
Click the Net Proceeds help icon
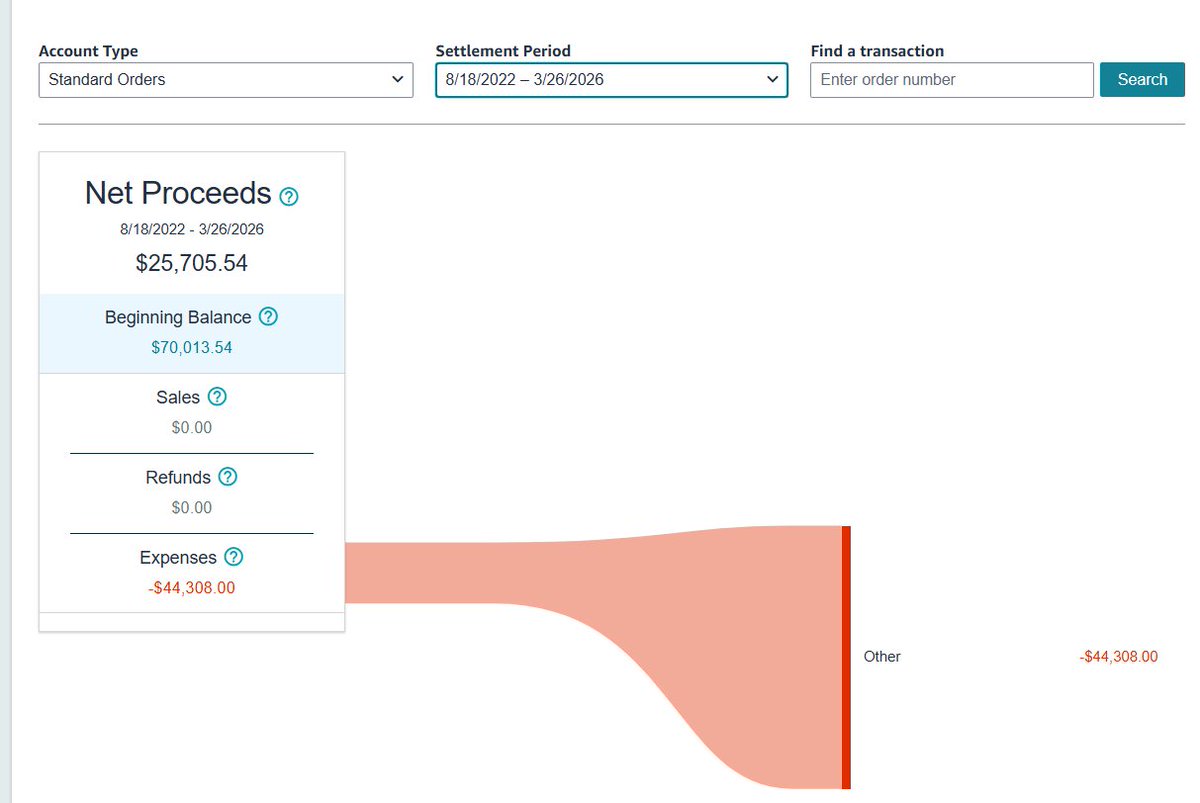(289, 196)
